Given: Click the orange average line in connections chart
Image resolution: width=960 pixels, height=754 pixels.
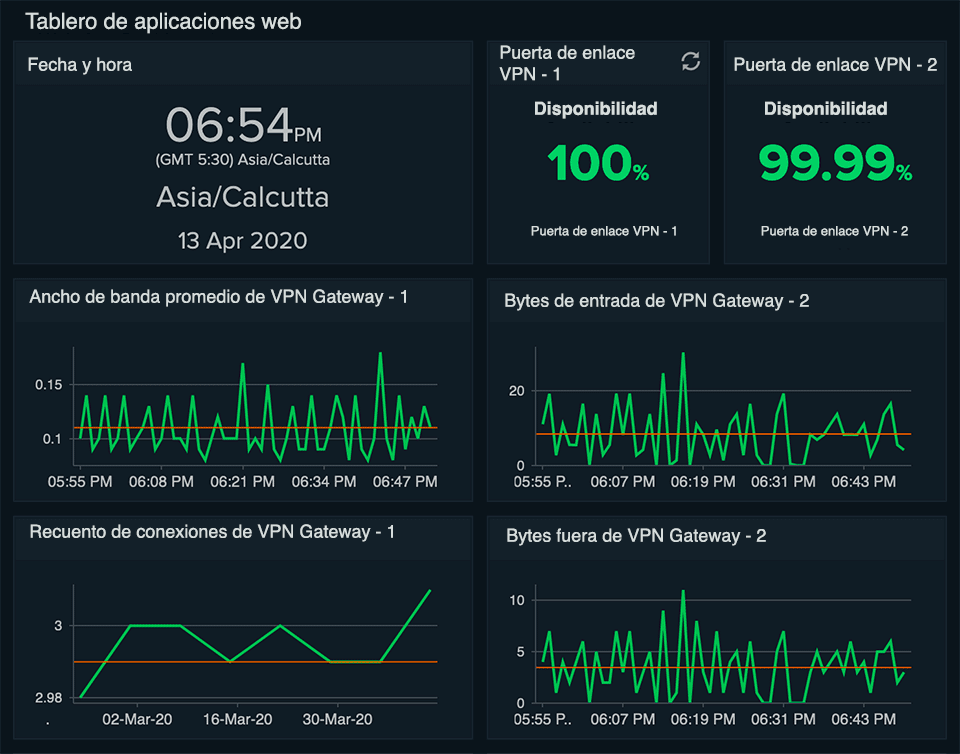Looking at the screenshot, I should coord(255,662).
